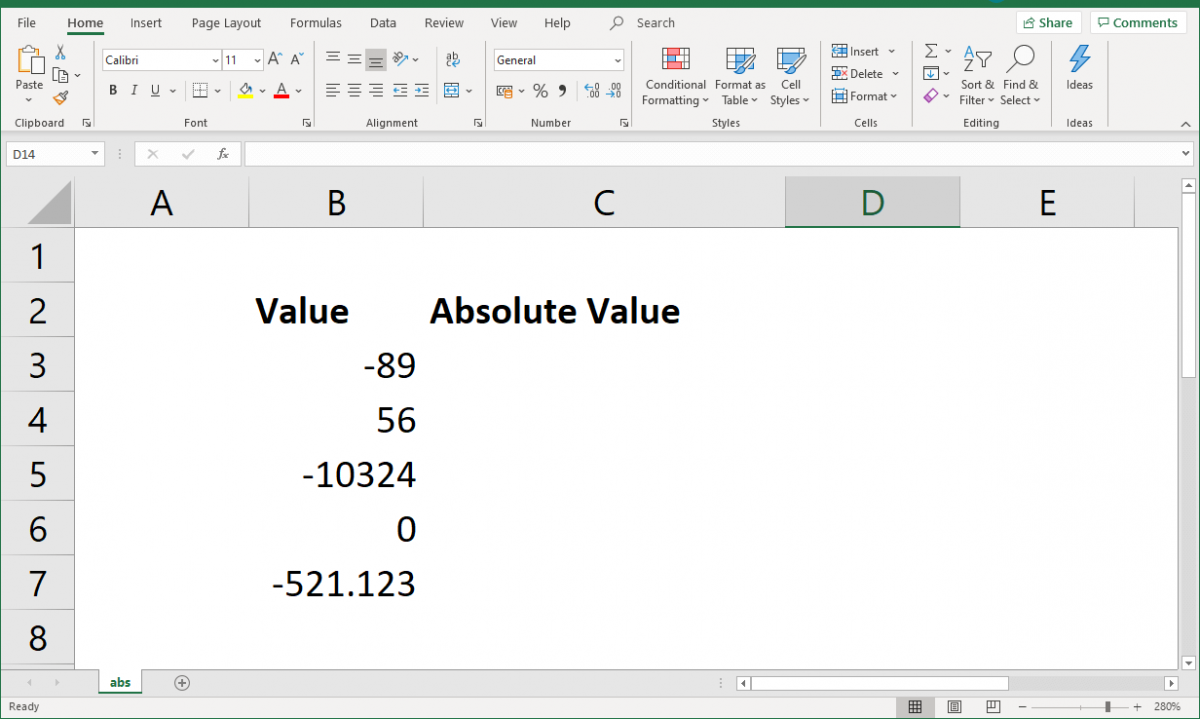Decrease font size with smaller A
Viewport: 1200px width, 719px height.
click(297, 60)
